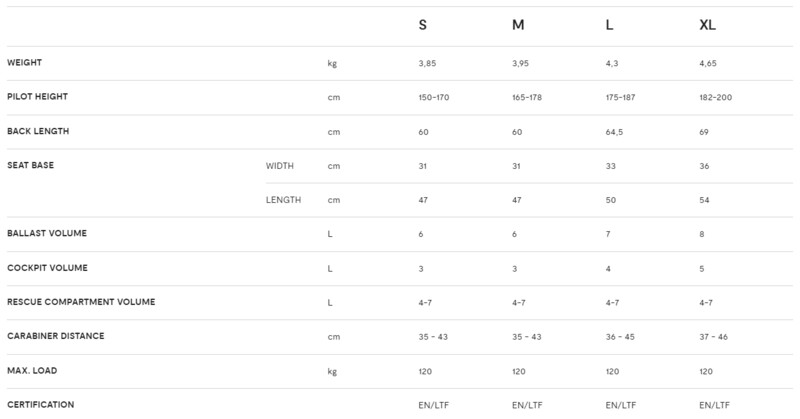The height and width of the screenshot is (419, 800).
Task: Select the M size column header
Action: point(518,25)
